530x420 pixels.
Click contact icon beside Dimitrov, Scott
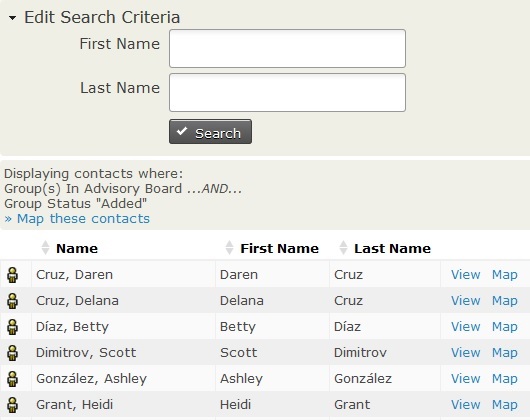13,353
